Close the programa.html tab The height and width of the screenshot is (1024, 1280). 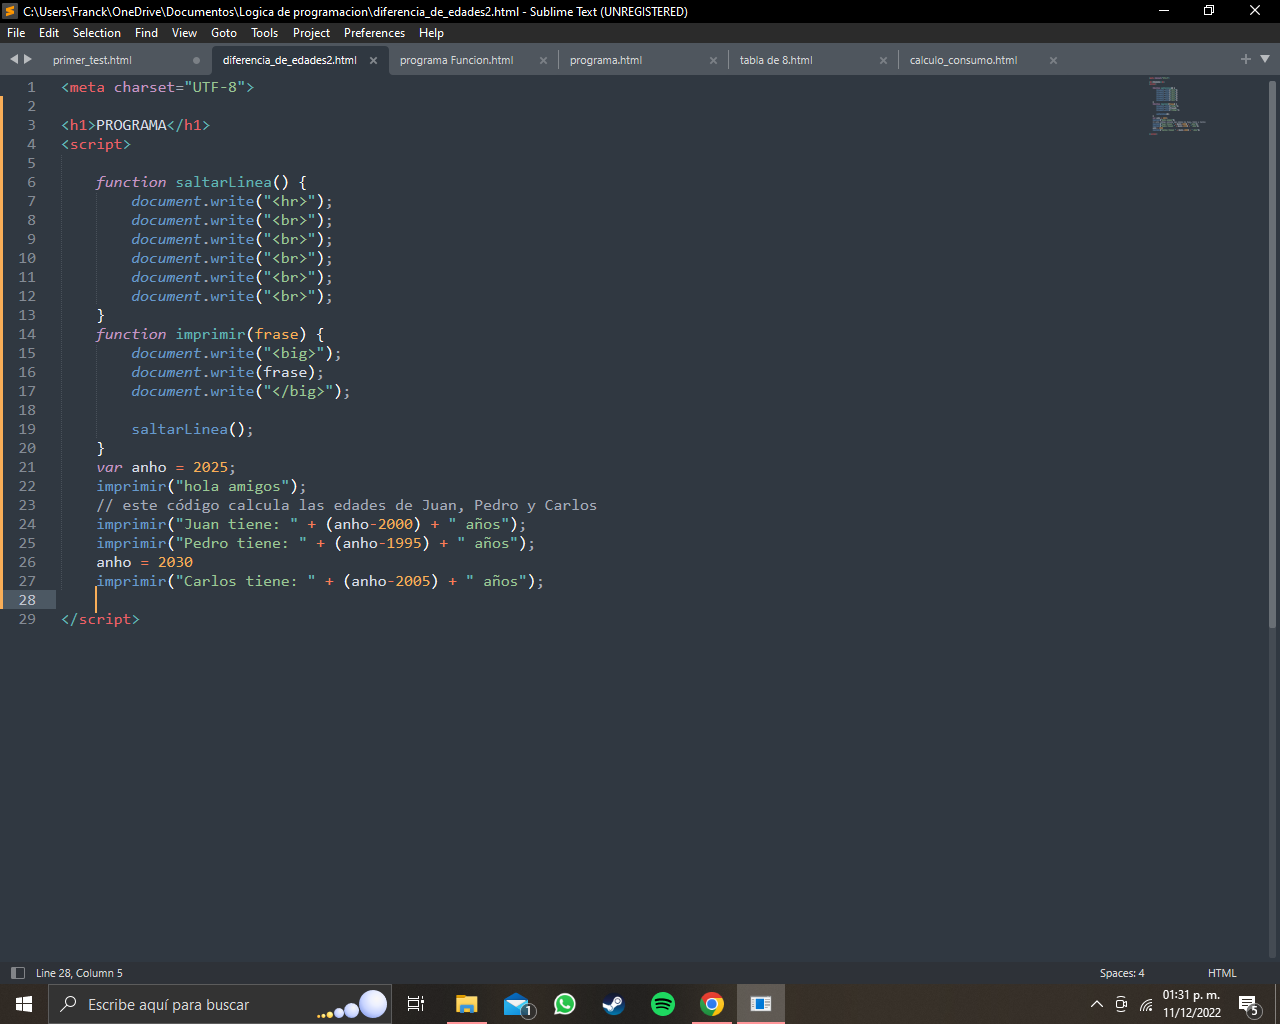tap(713, 60)
